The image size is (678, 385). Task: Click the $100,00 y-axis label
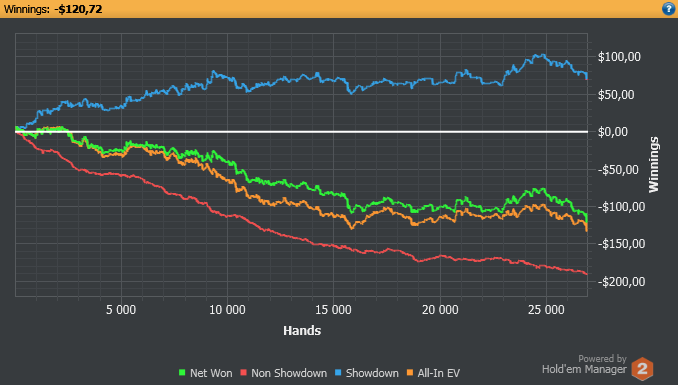(619, 57)
